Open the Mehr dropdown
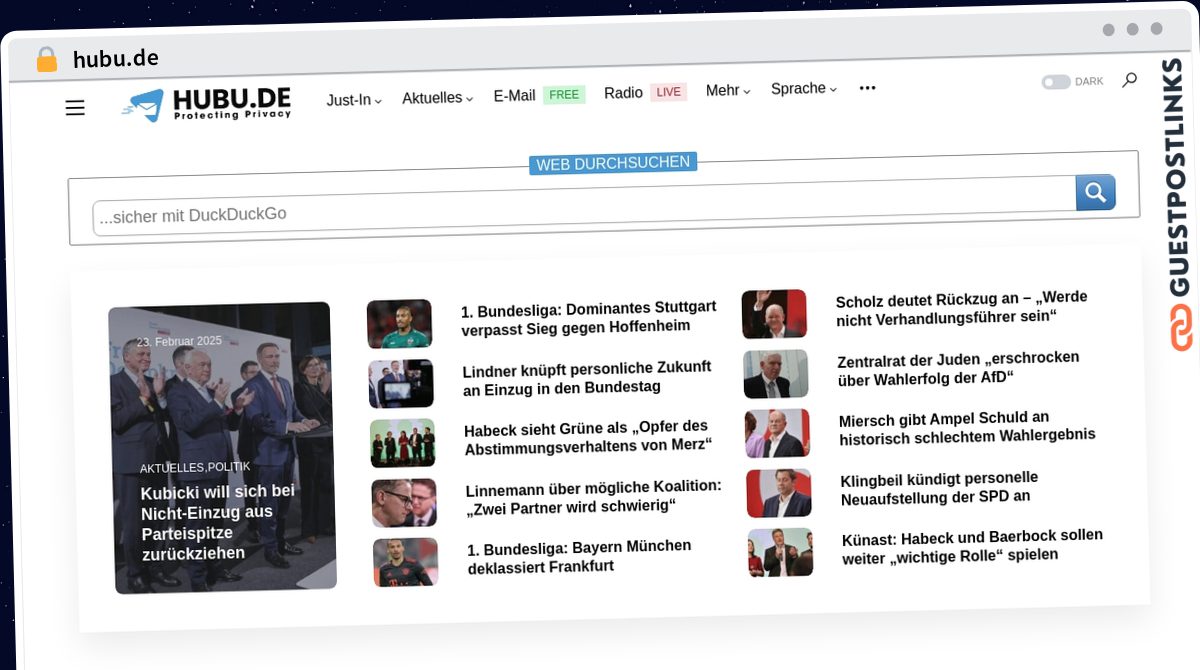 click(x=728, y=90)
